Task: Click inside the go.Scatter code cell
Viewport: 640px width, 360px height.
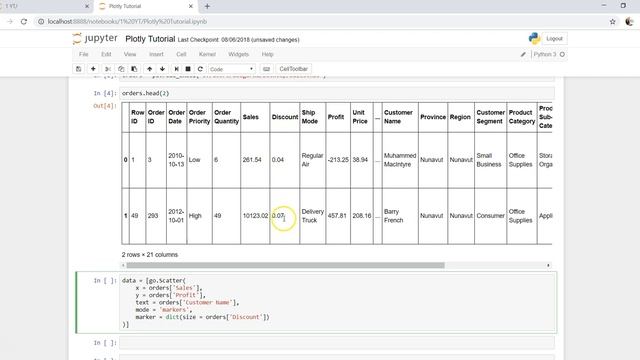Action: tap(338, 302)
